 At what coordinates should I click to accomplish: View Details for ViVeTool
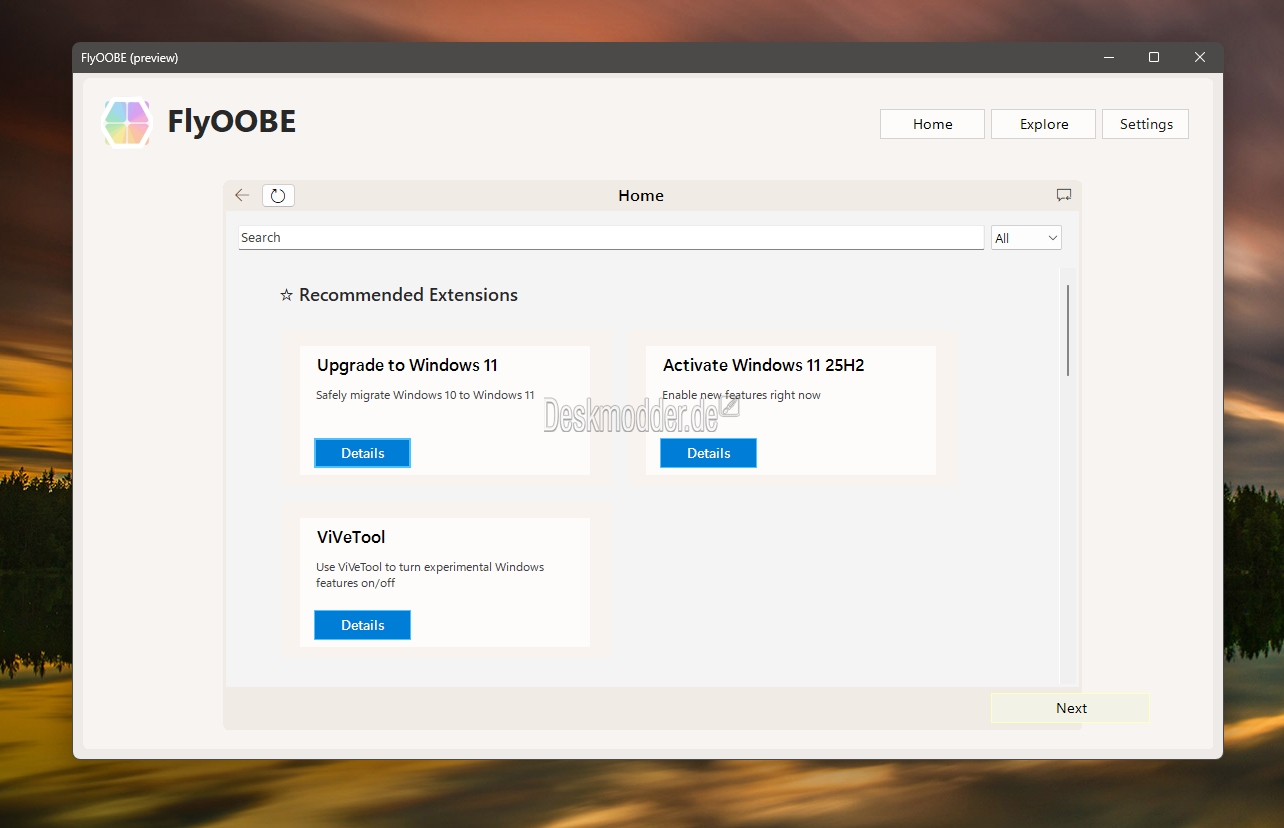362,625
